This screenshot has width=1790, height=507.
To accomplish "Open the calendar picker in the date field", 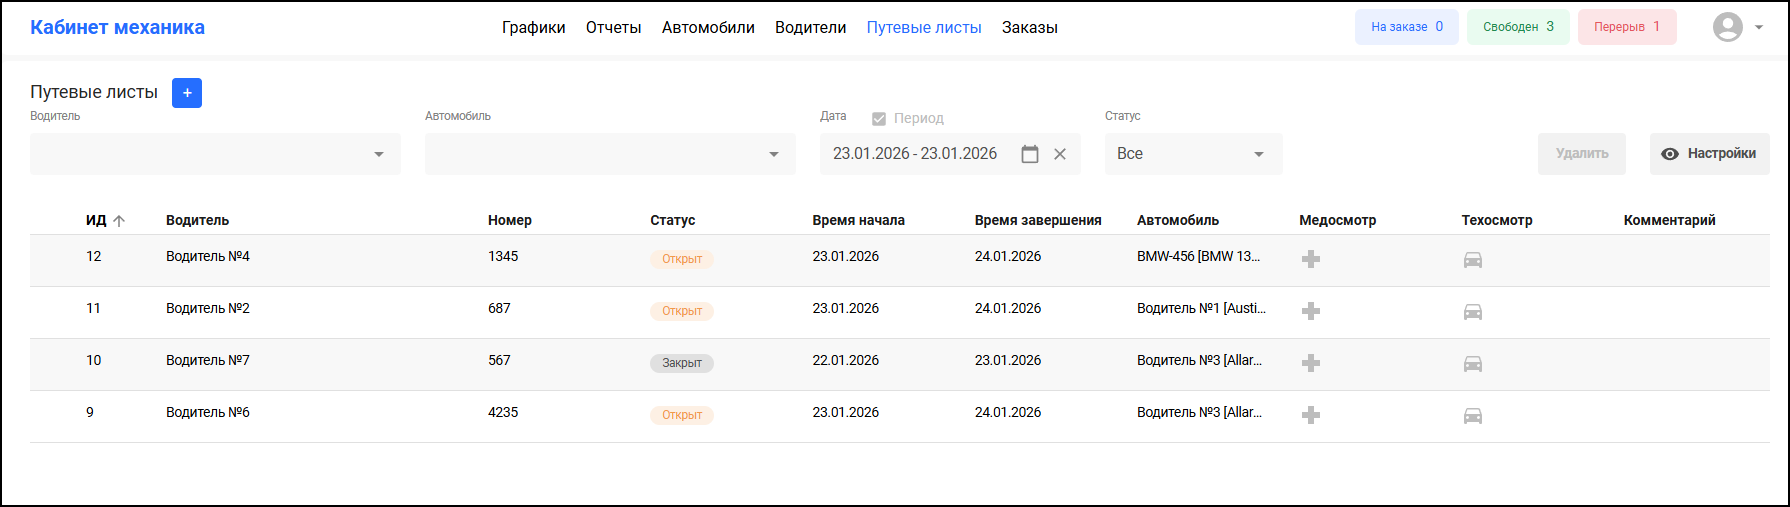I will tap(1030, 154).
